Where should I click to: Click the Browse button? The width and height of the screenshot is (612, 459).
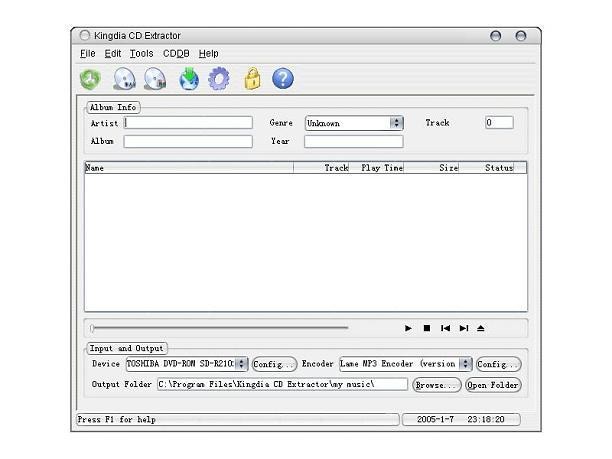(437, 385)
